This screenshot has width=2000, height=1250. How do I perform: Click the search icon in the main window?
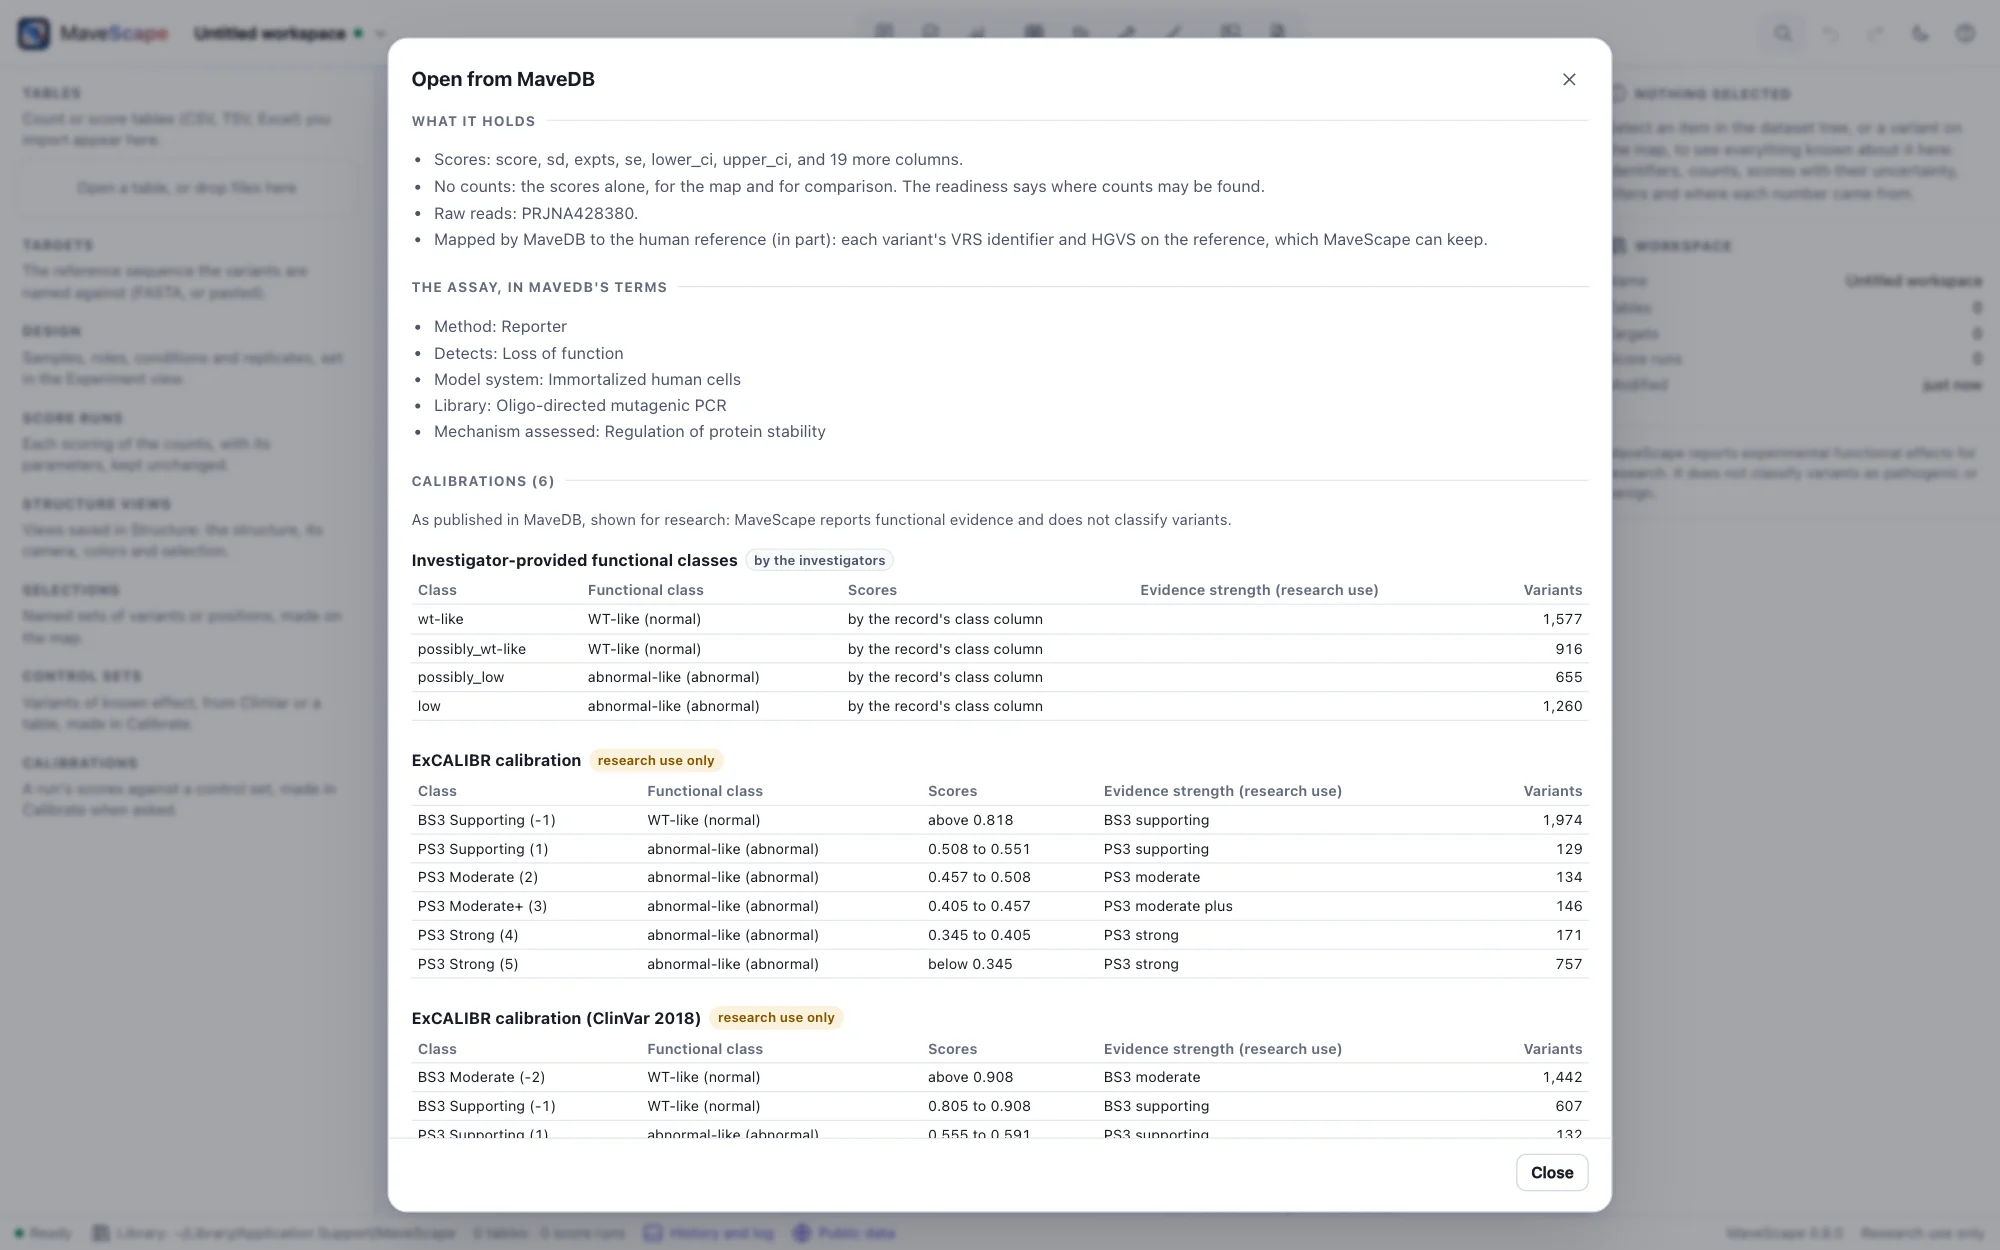pos(1783,33)
